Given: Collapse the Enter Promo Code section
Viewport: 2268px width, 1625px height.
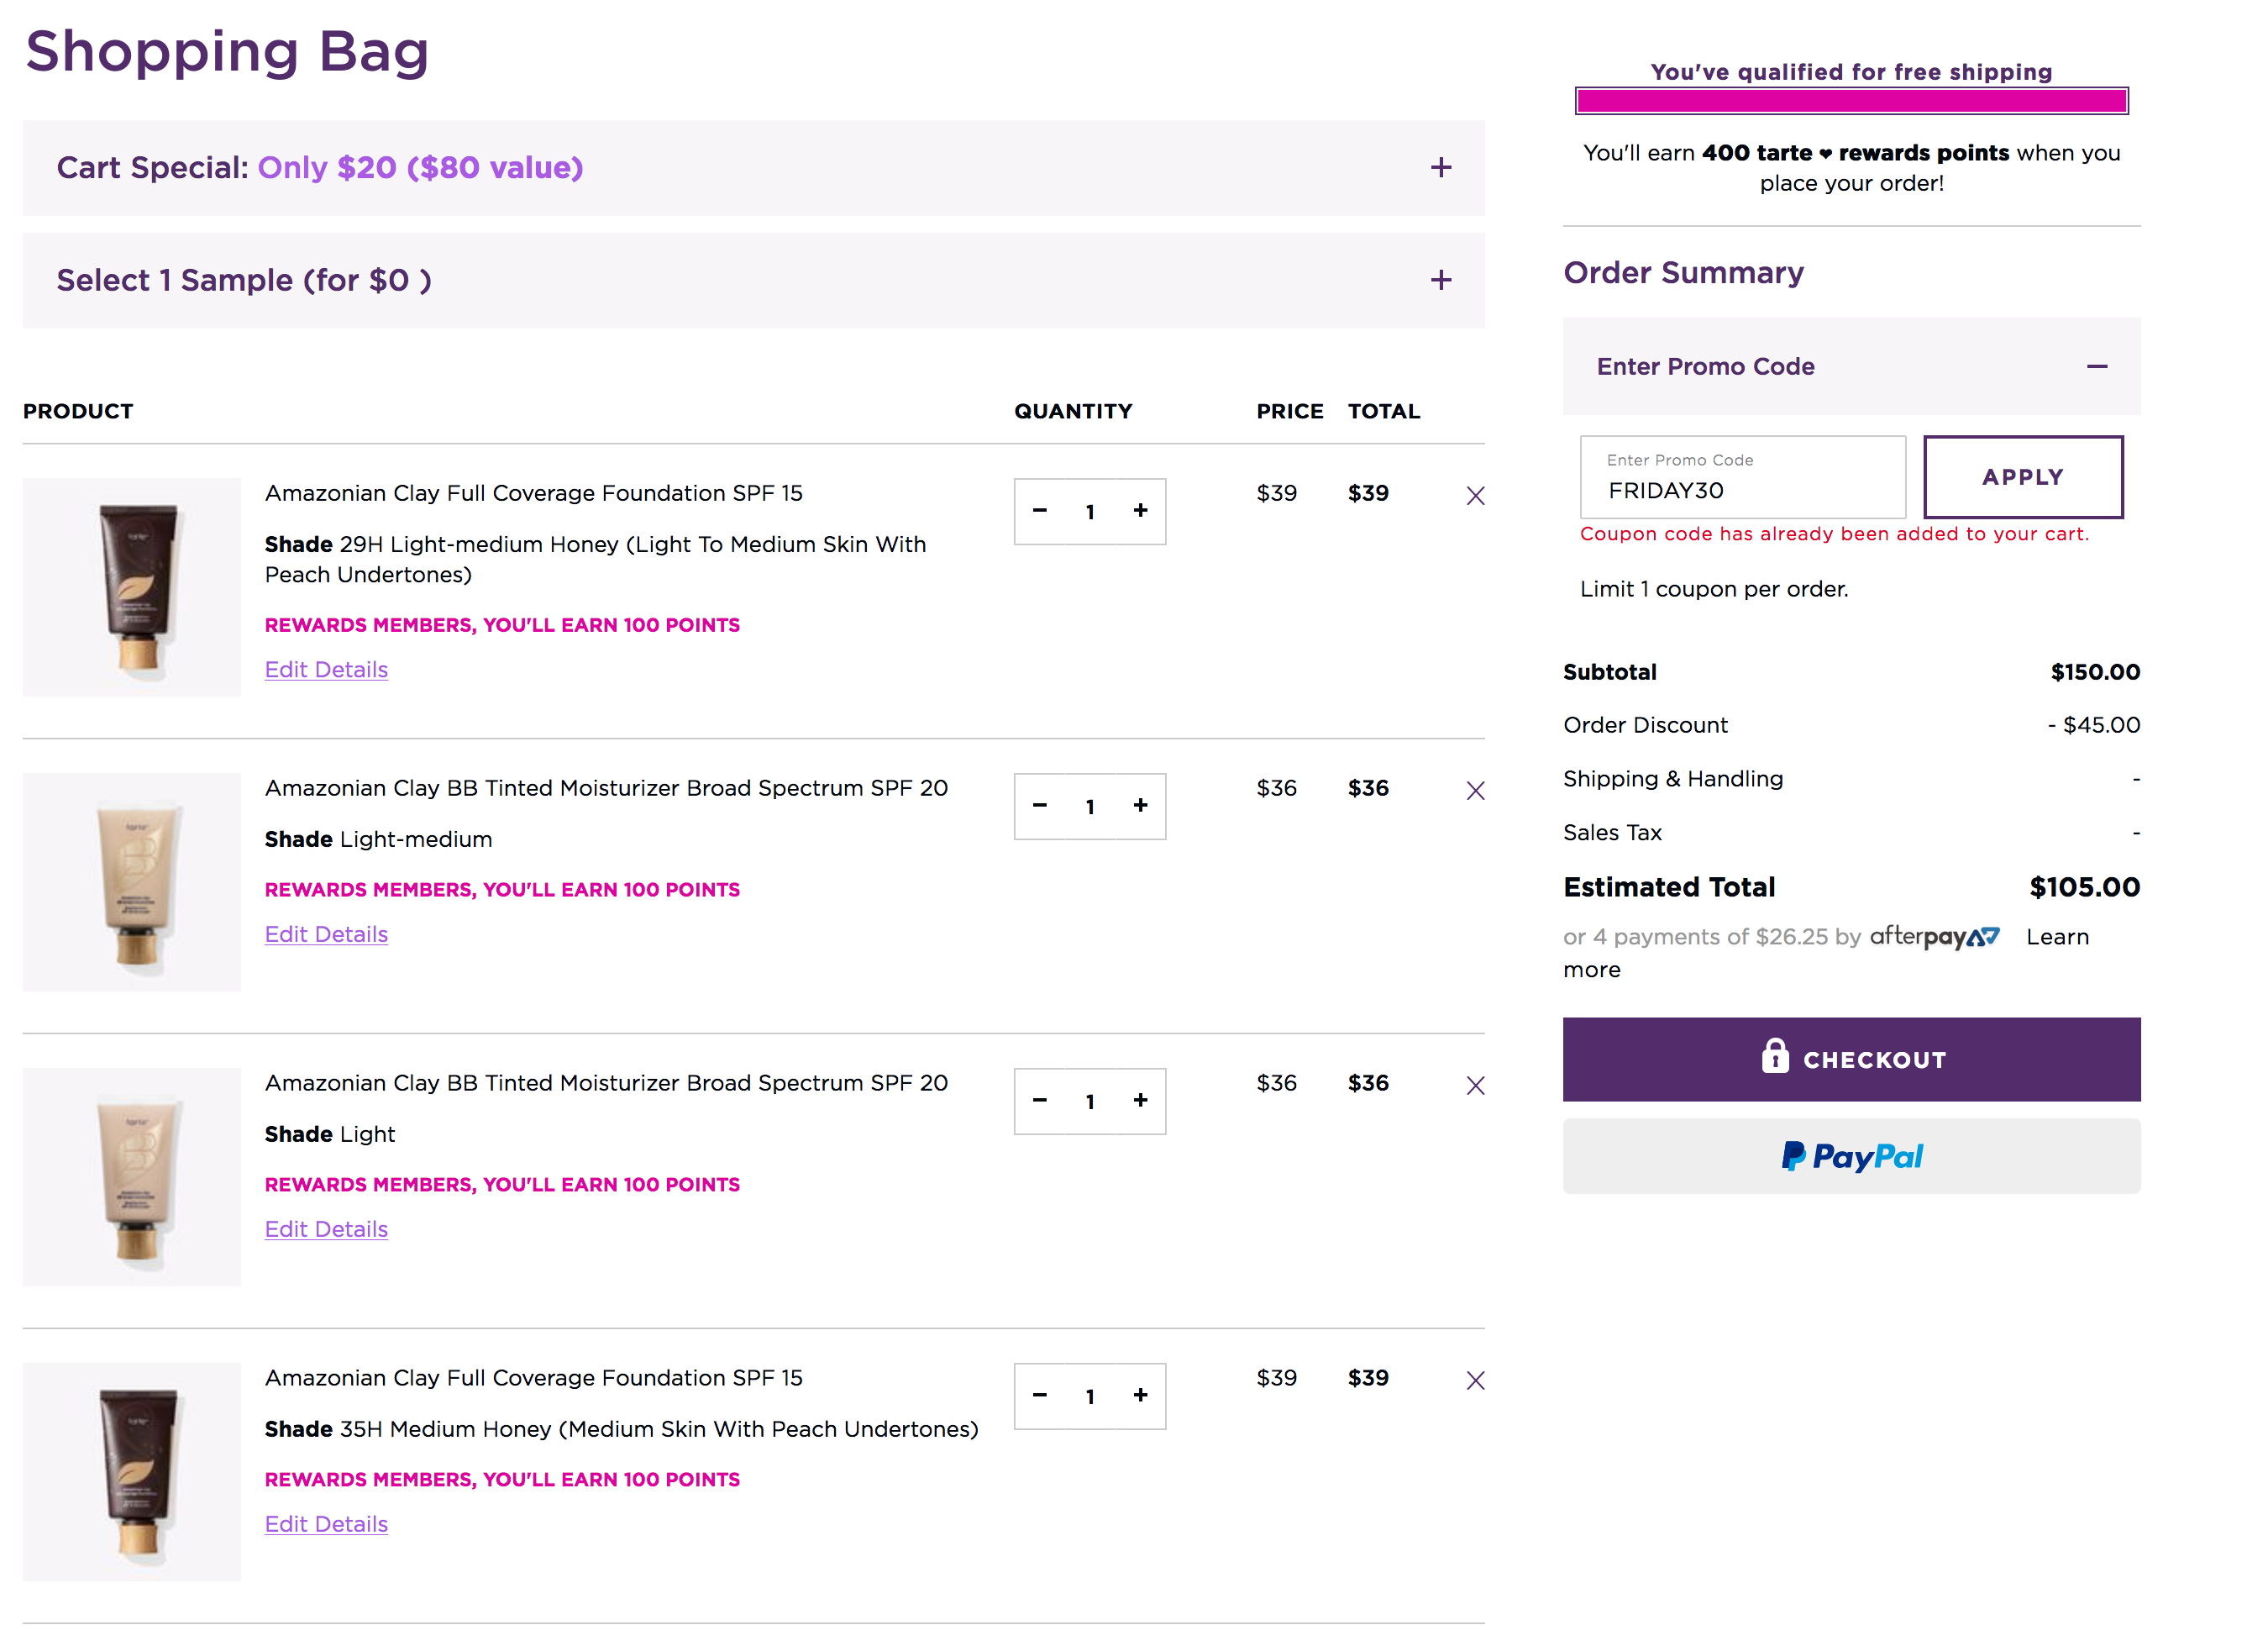Looking at the screenshot, I should (1851, 367).
